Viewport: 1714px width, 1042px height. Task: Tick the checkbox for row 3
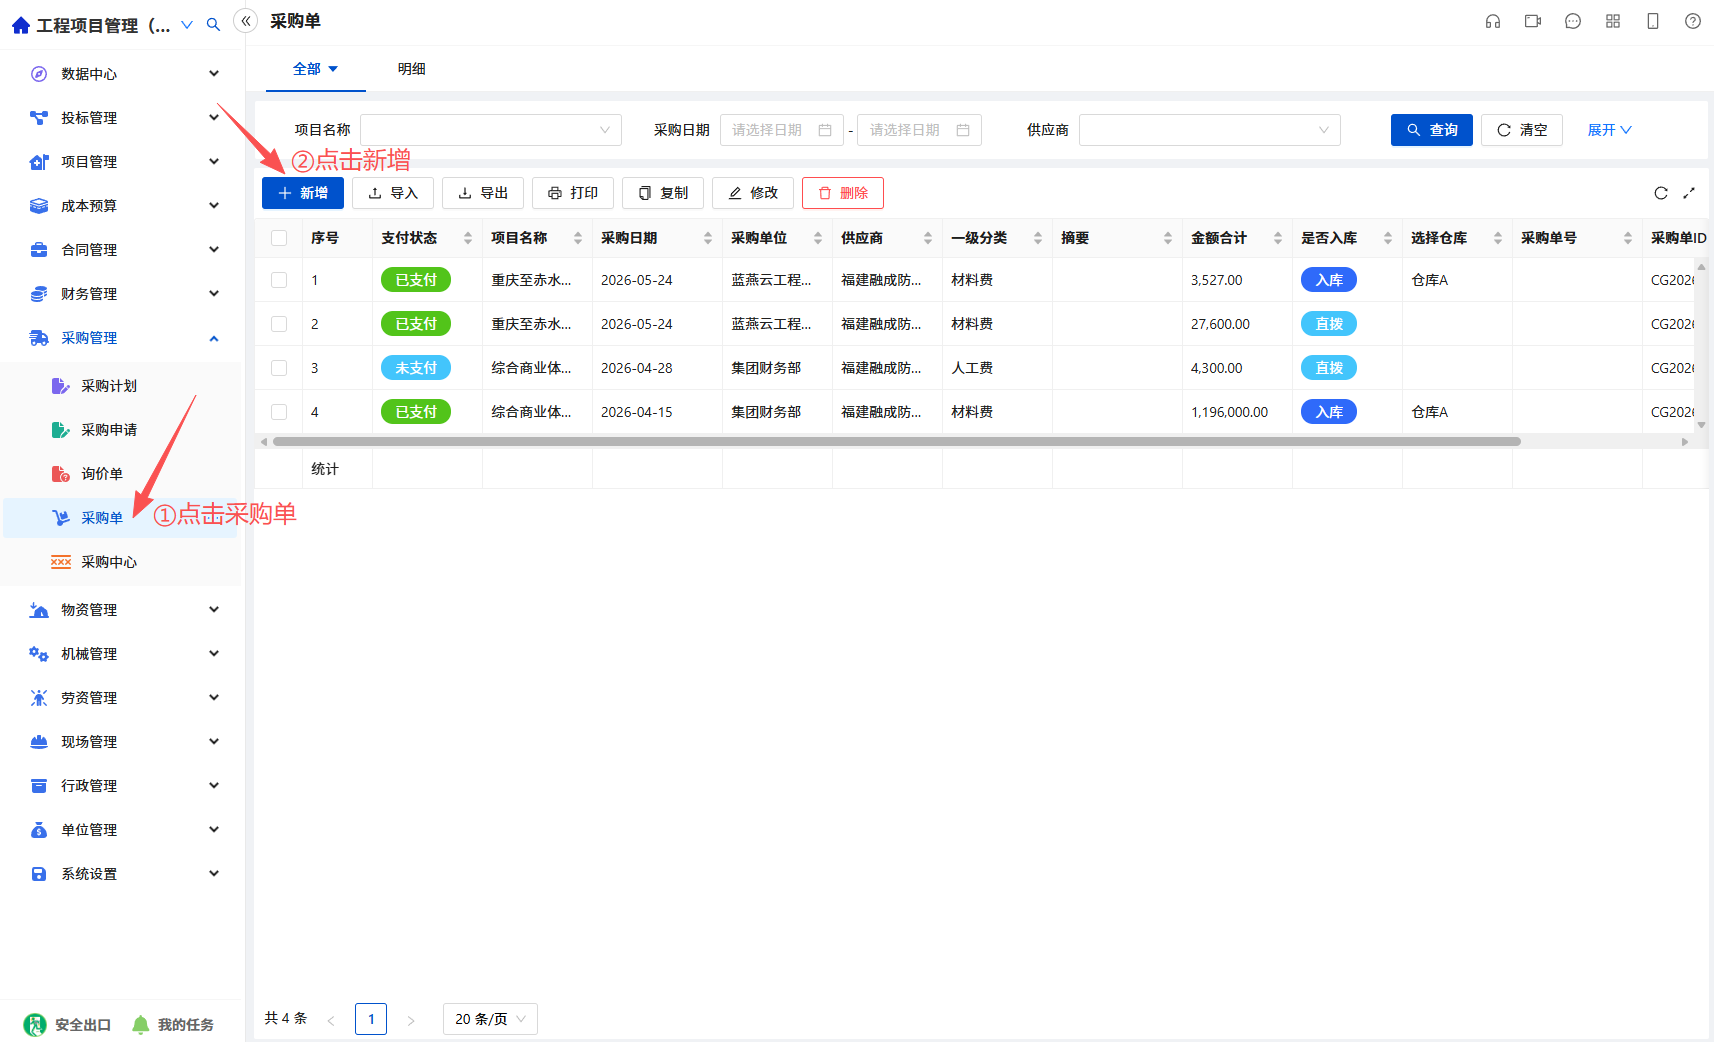[279, 368]
